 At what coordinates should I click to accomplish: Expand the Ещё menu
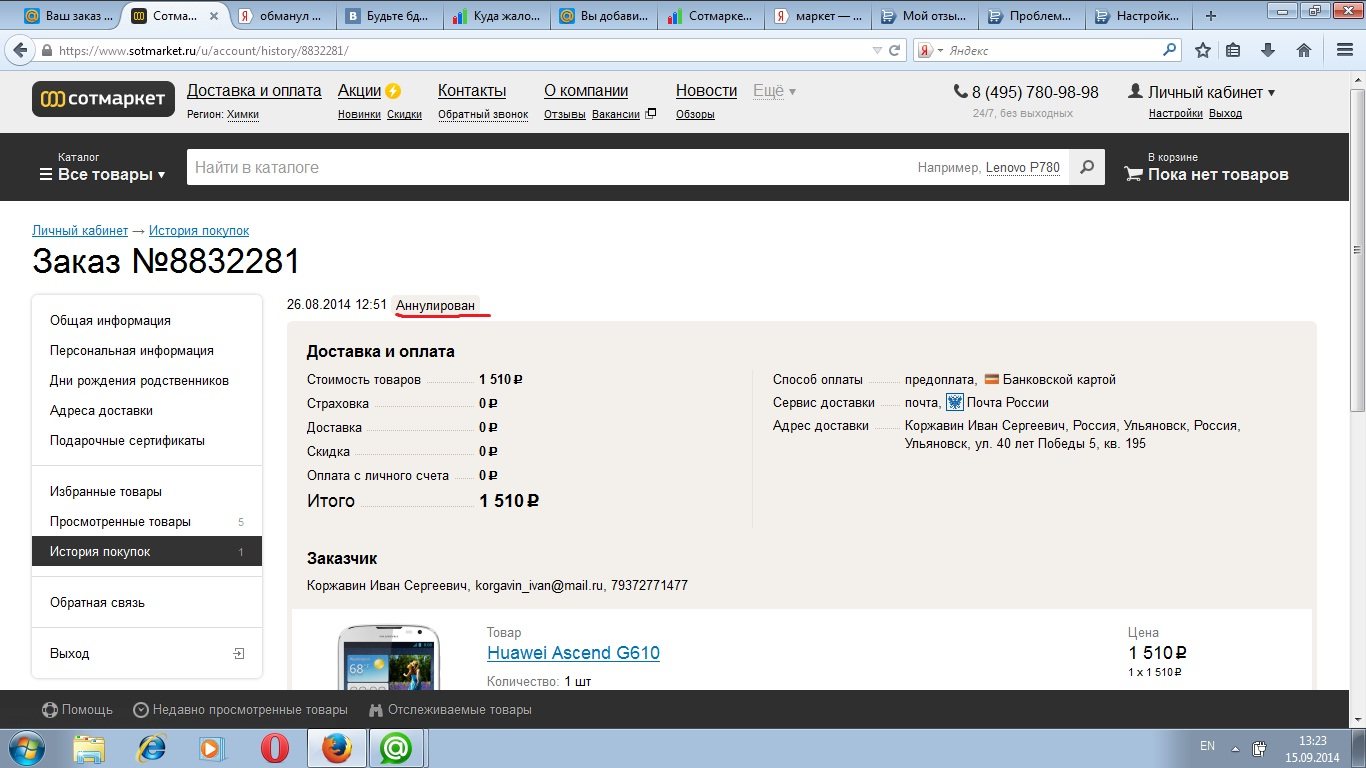[x=774, y=91]
